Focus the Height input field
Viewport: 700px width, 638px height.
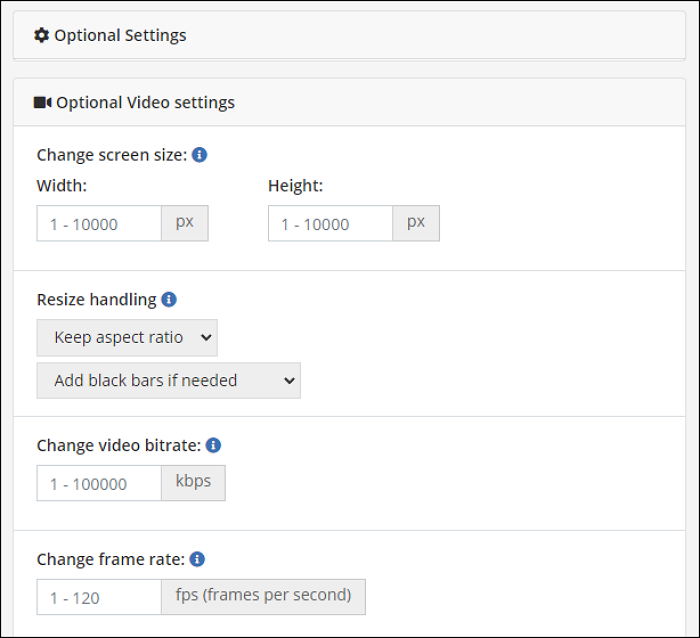coord(330,224)
